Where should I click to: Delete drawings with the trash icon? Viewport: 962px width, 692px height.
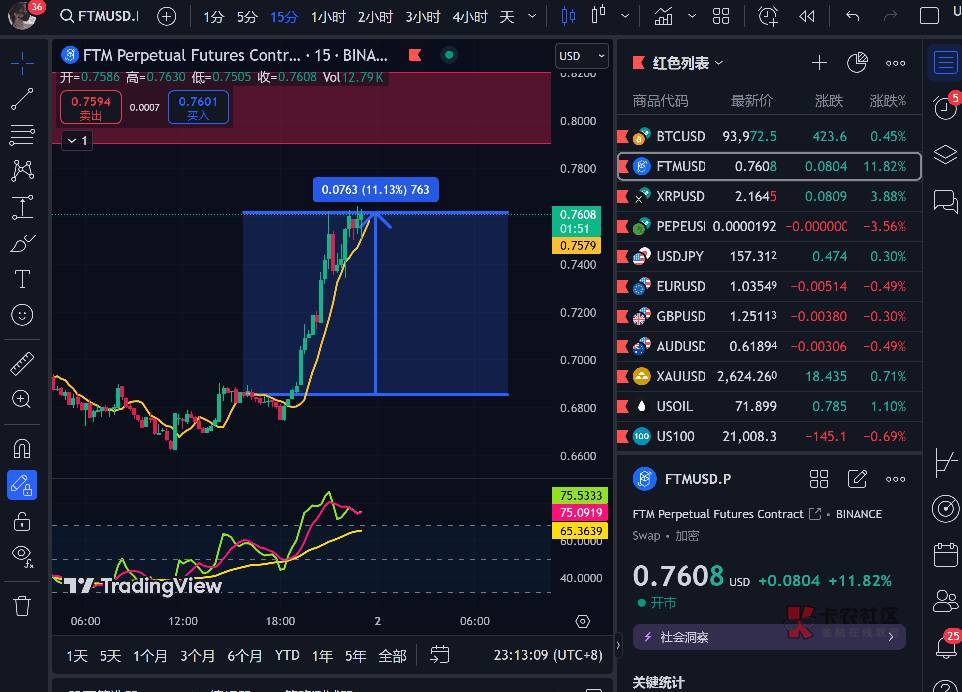(22, 605)
